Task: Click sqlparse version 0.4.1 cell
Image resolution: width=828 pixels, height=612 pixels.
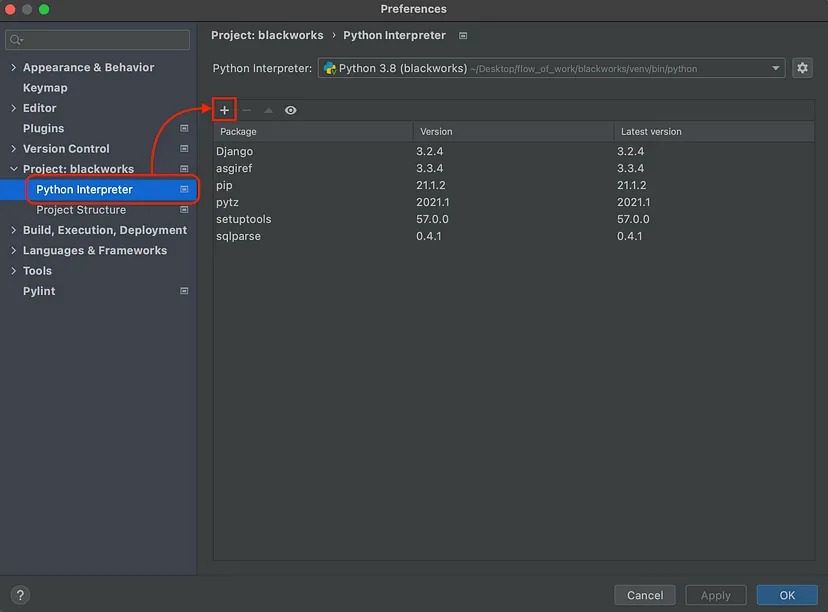Action: (428, 236)
